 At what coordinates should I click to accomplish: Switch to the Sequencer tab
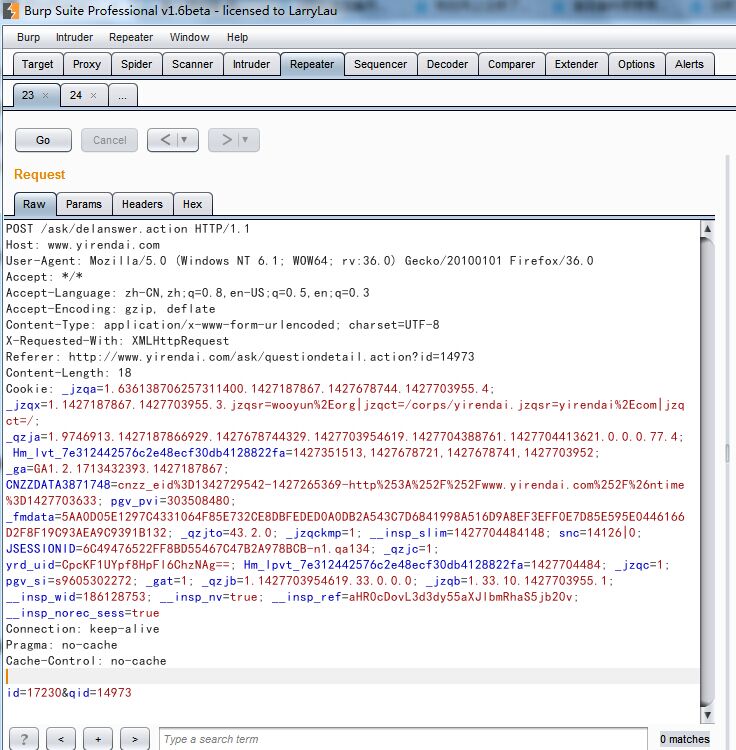[x=381, y=64]
